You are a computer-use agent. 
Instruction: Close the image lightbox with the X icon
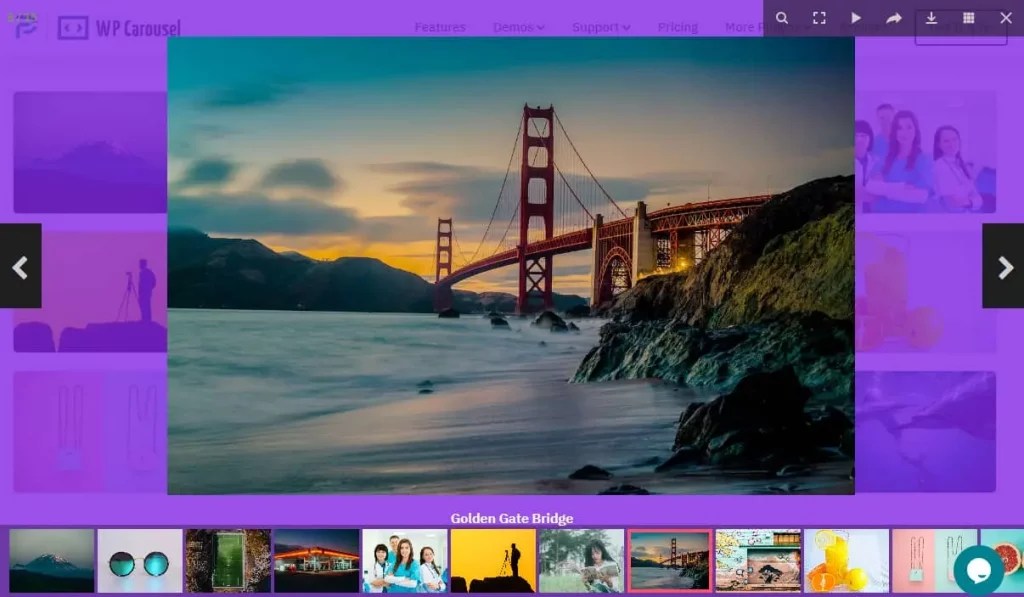tap(1006, 18)
